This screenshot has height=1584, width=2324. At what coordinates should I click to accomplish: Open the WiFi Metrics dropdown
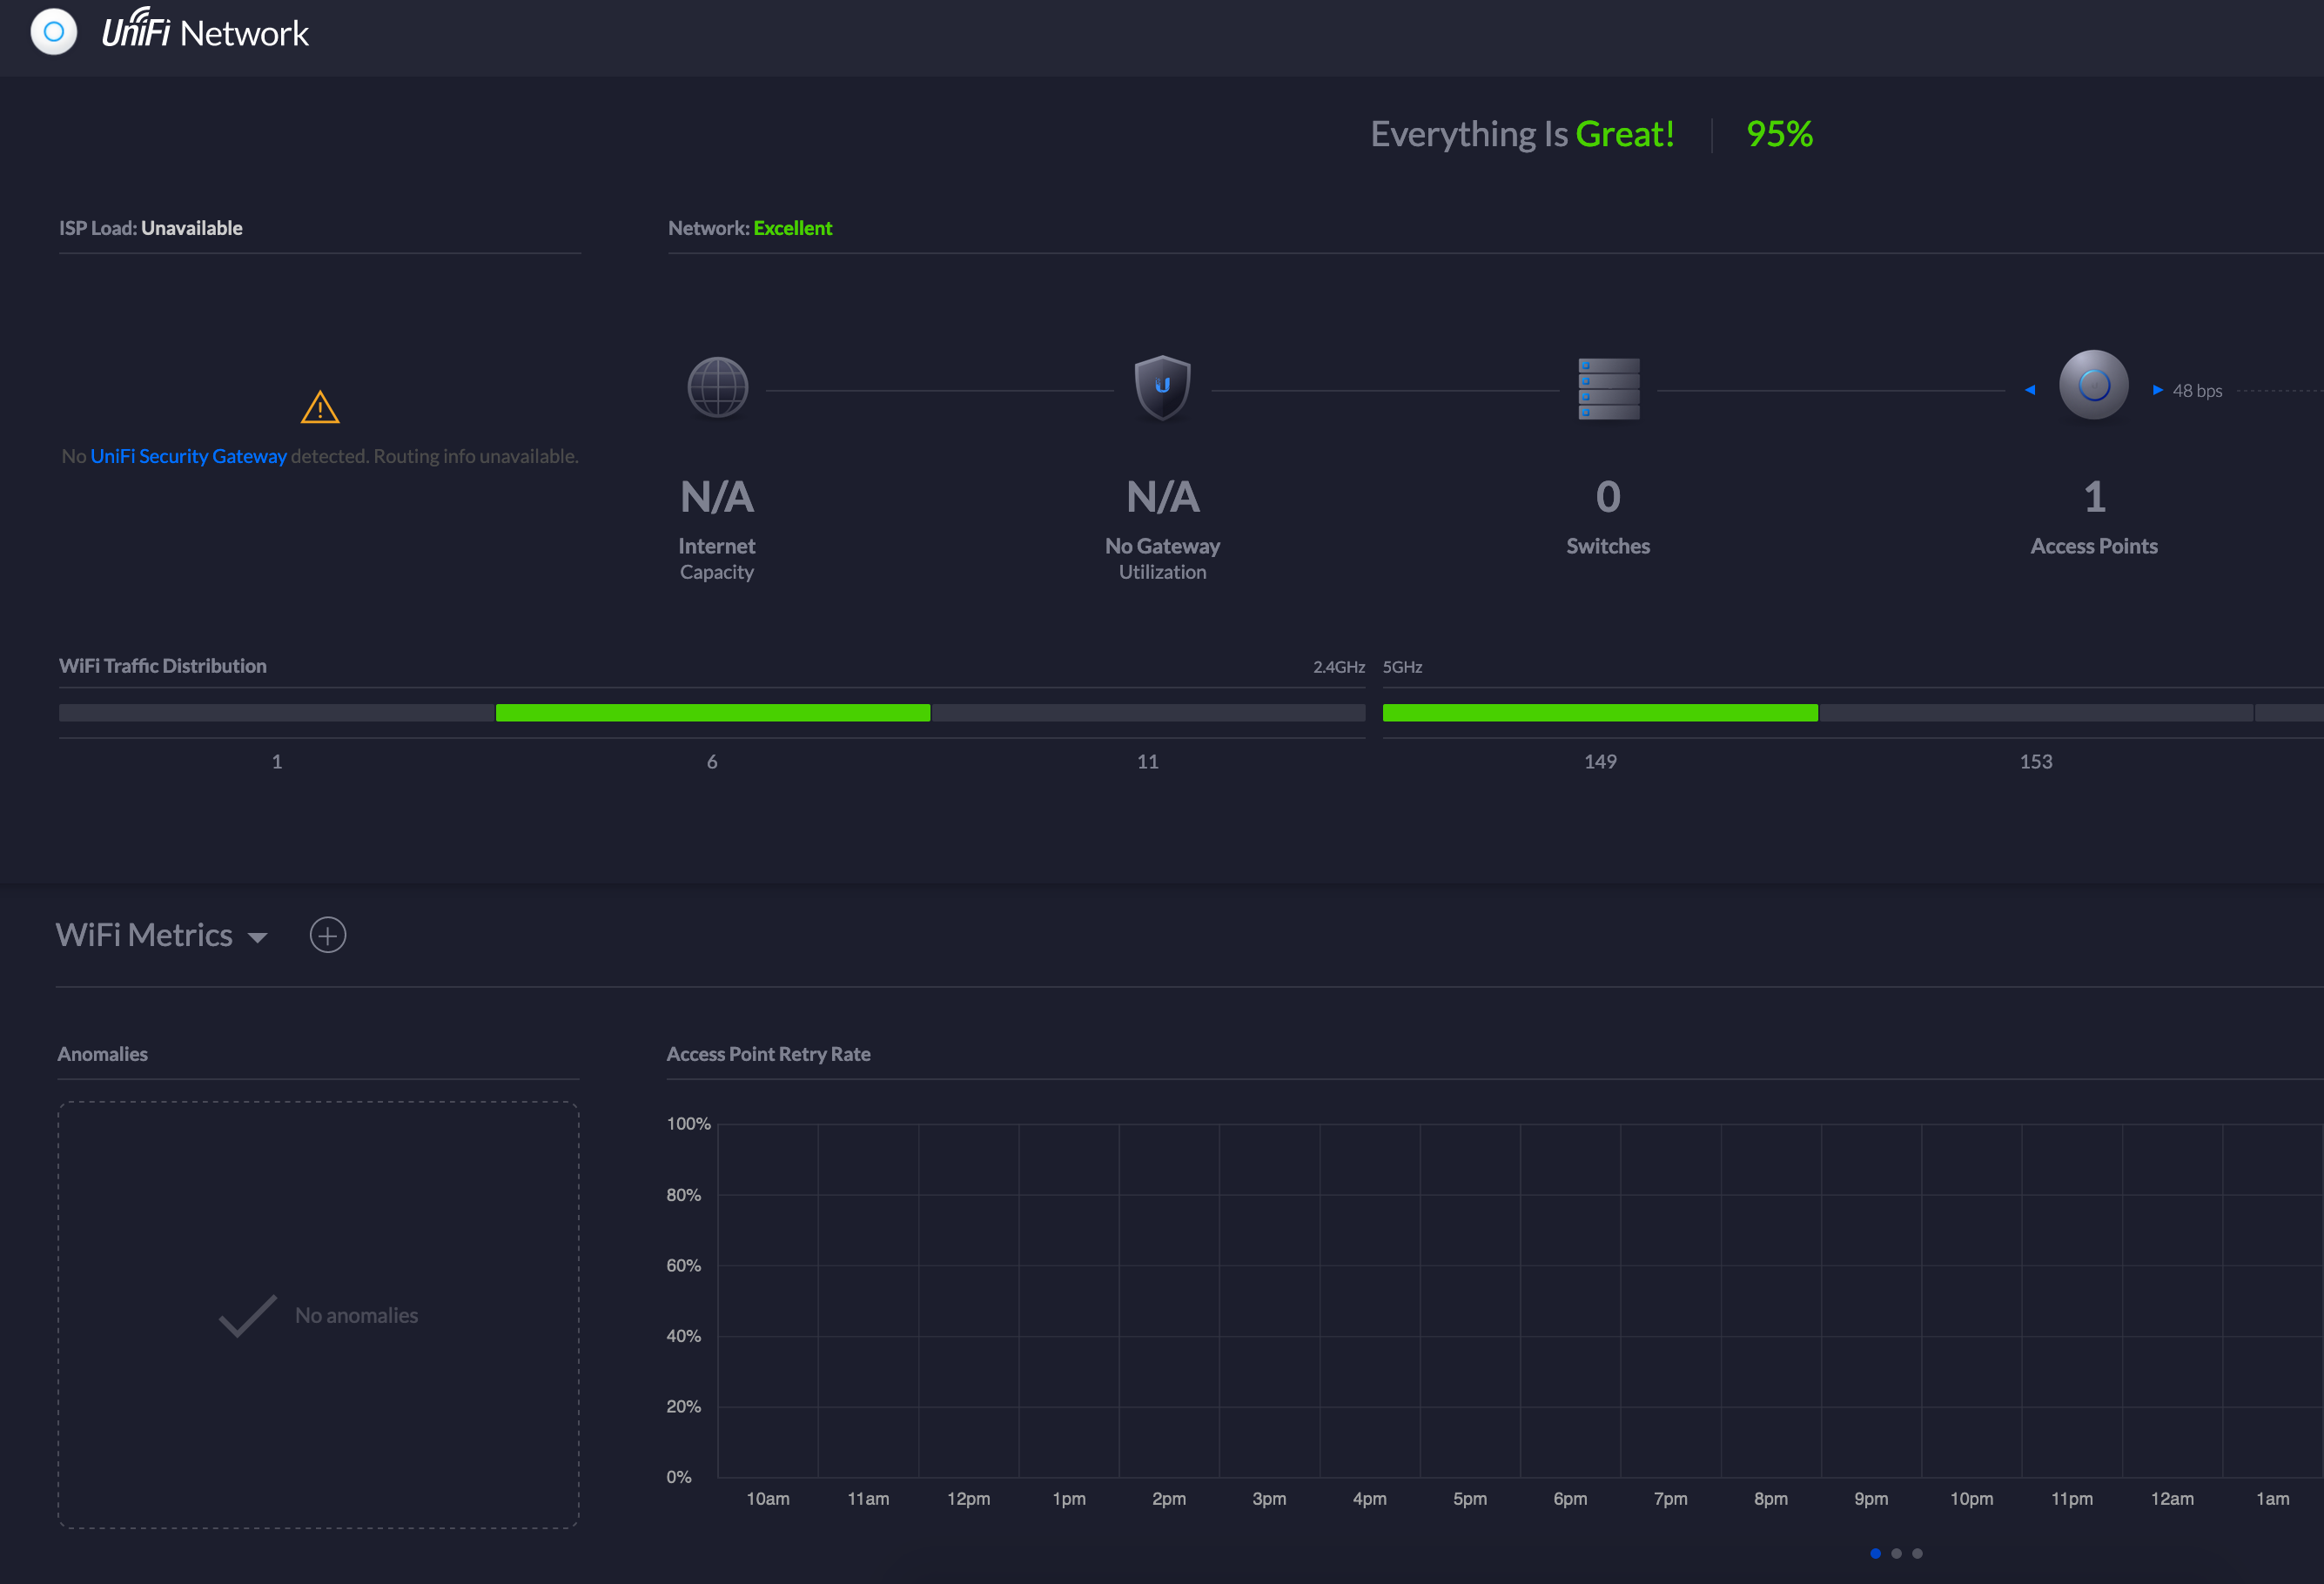[x=258, y=937]
